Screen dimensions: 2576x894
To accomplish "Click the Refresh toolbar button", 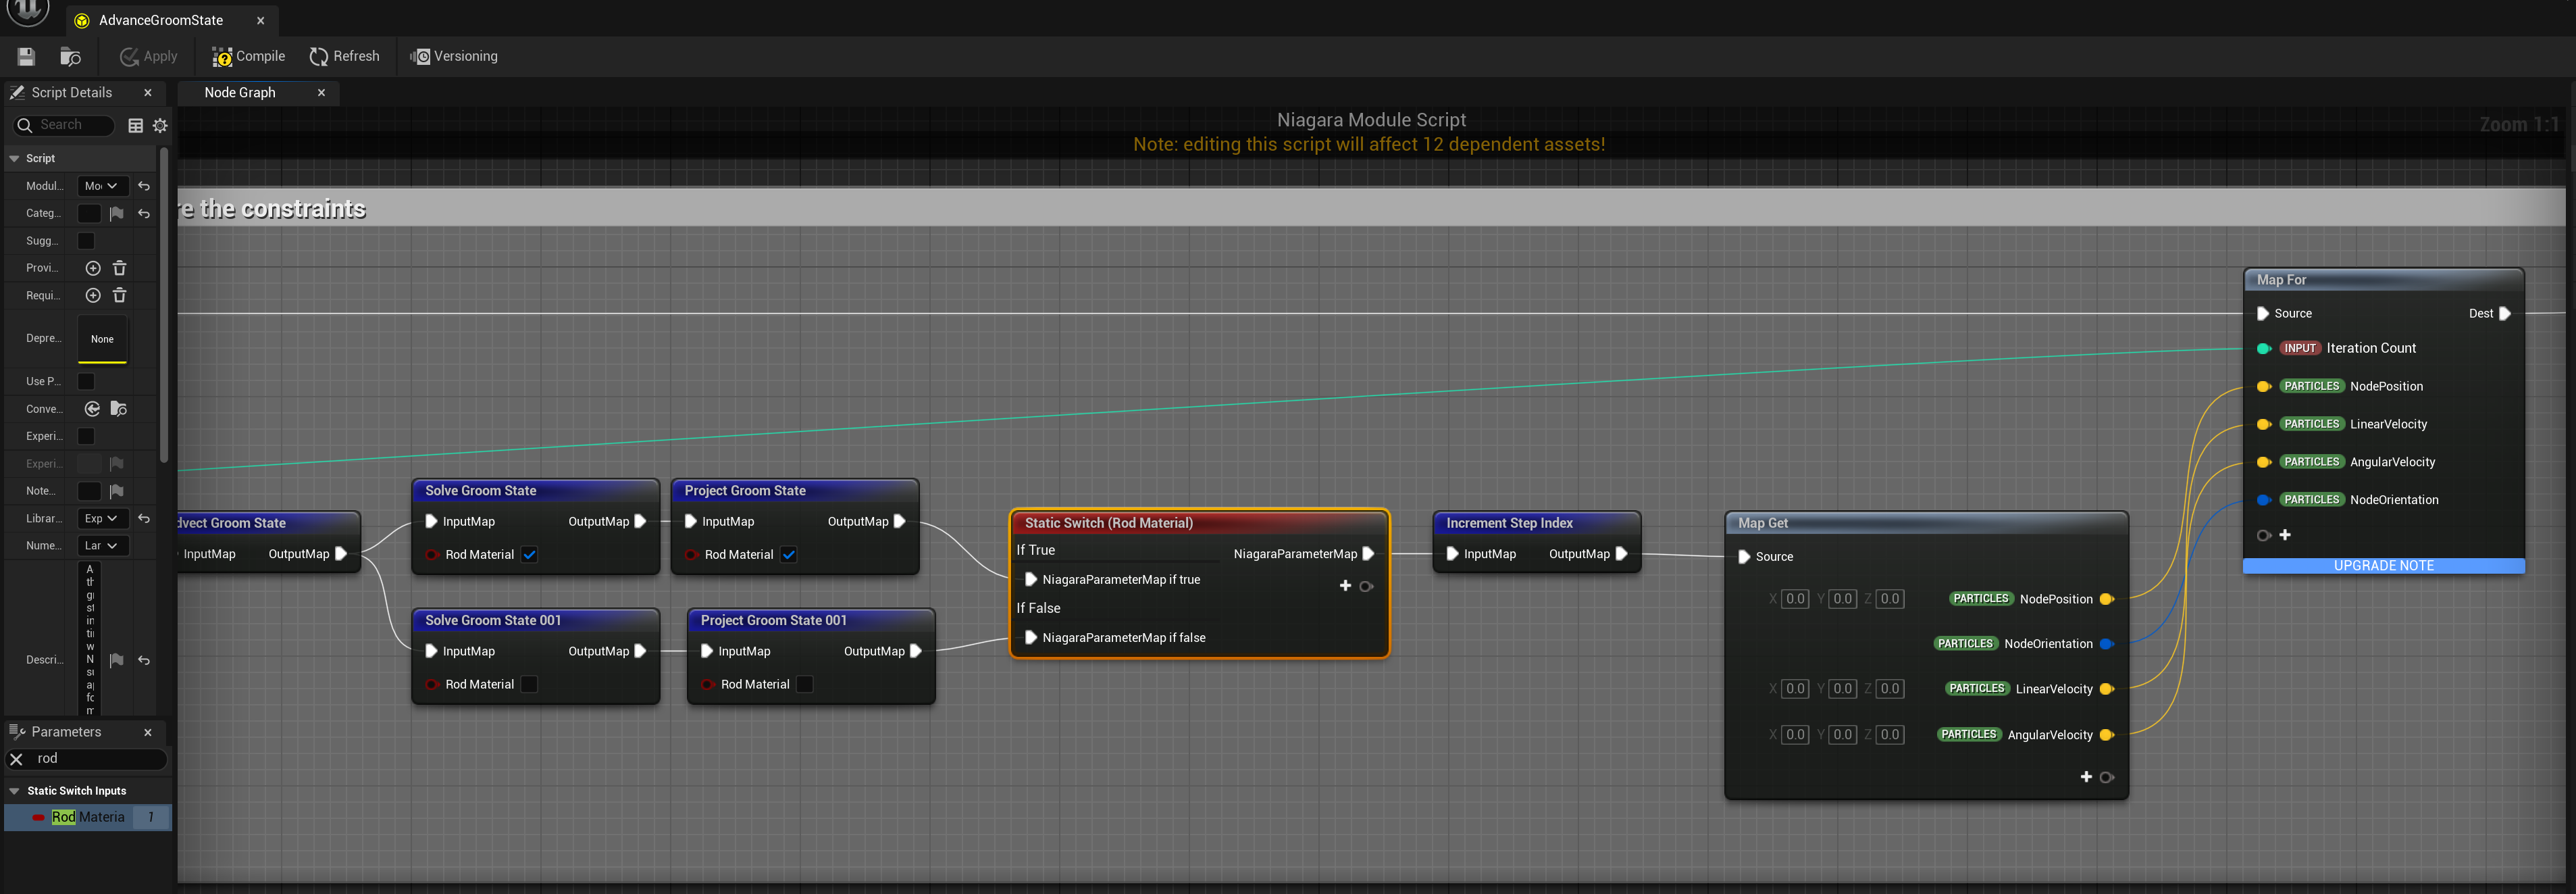I will (x=345, y=57).
